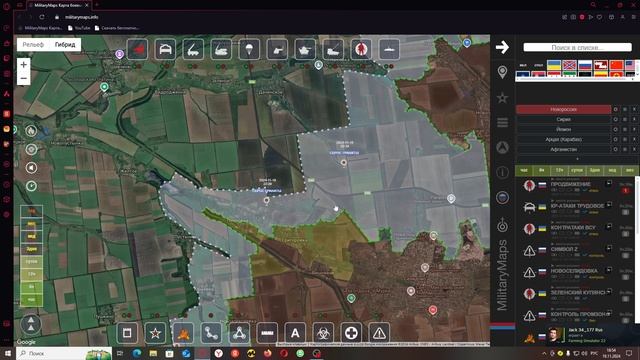The height and width of the screenshot is (360, 640).
Task: Select the Новороссия region row
Action: pyautogui.click(x=563, y=109)
